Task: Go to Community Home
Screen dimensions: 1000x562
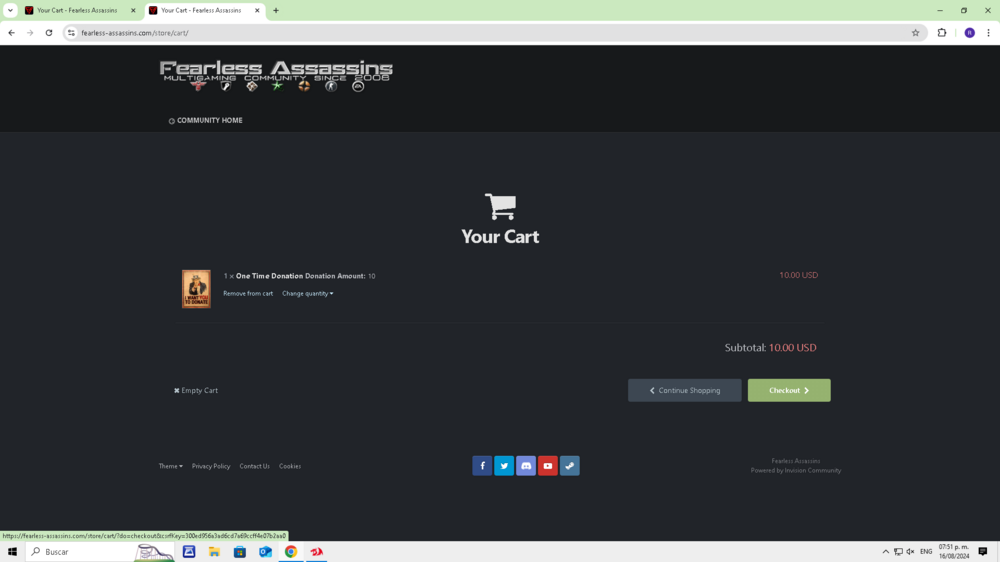Action: point(205,120)
